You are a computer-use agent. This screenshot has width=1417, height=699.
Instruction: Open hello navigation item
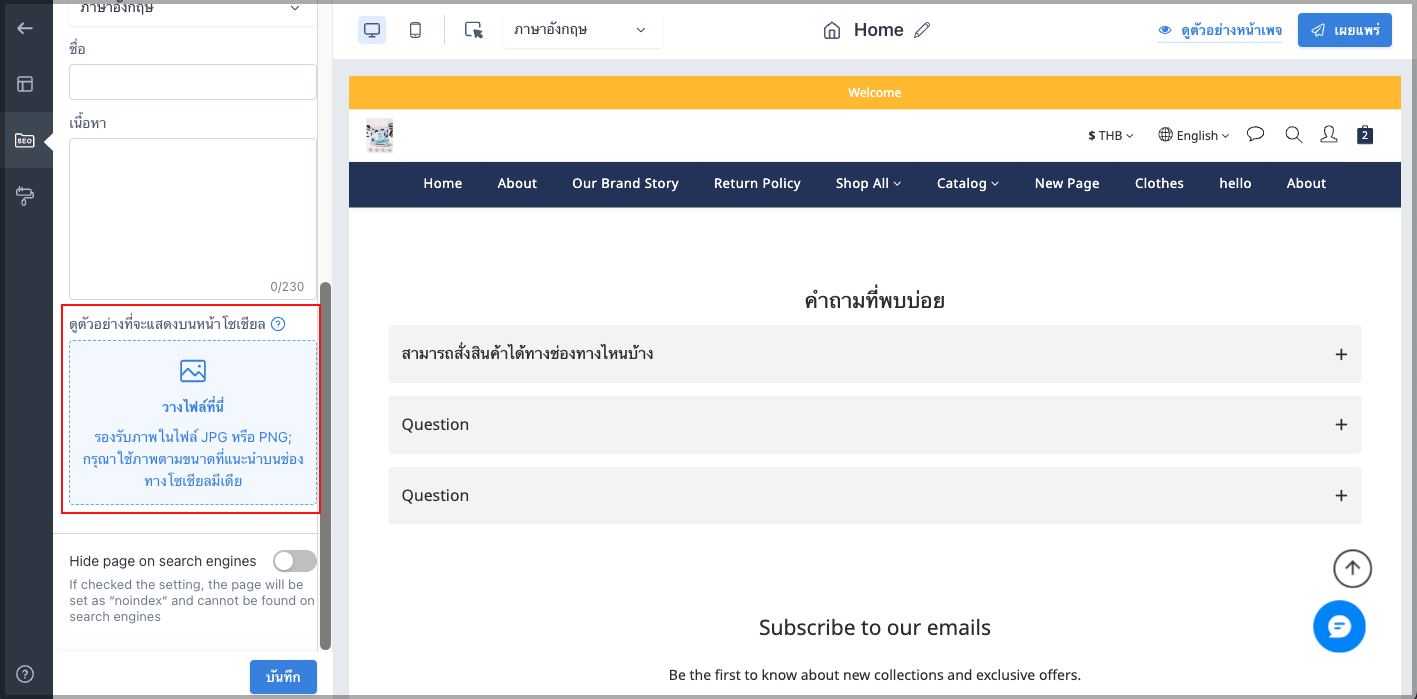[1235, 183]
